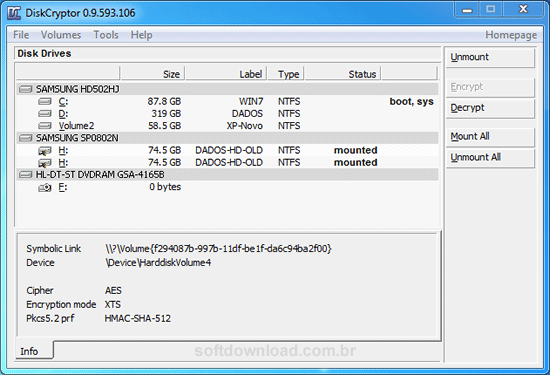The height and width of the screenshot is (375, 550).
Task: Close the DiskCryptor window
Action: (x=523, y=9)
